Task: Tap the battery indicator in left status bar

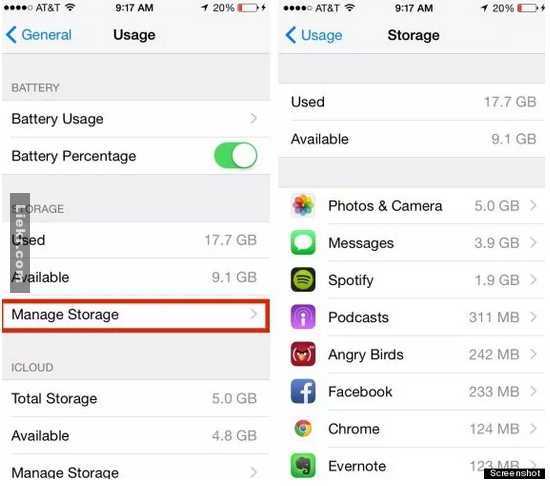Action: click(248, 8)
